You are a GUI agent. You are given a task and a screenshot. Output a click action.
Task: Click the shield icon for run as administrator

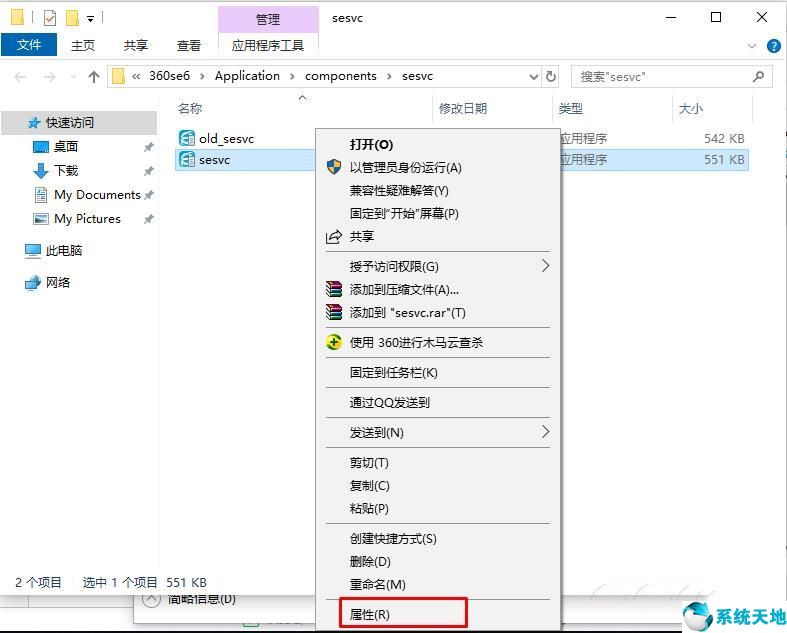click(334, 167)
